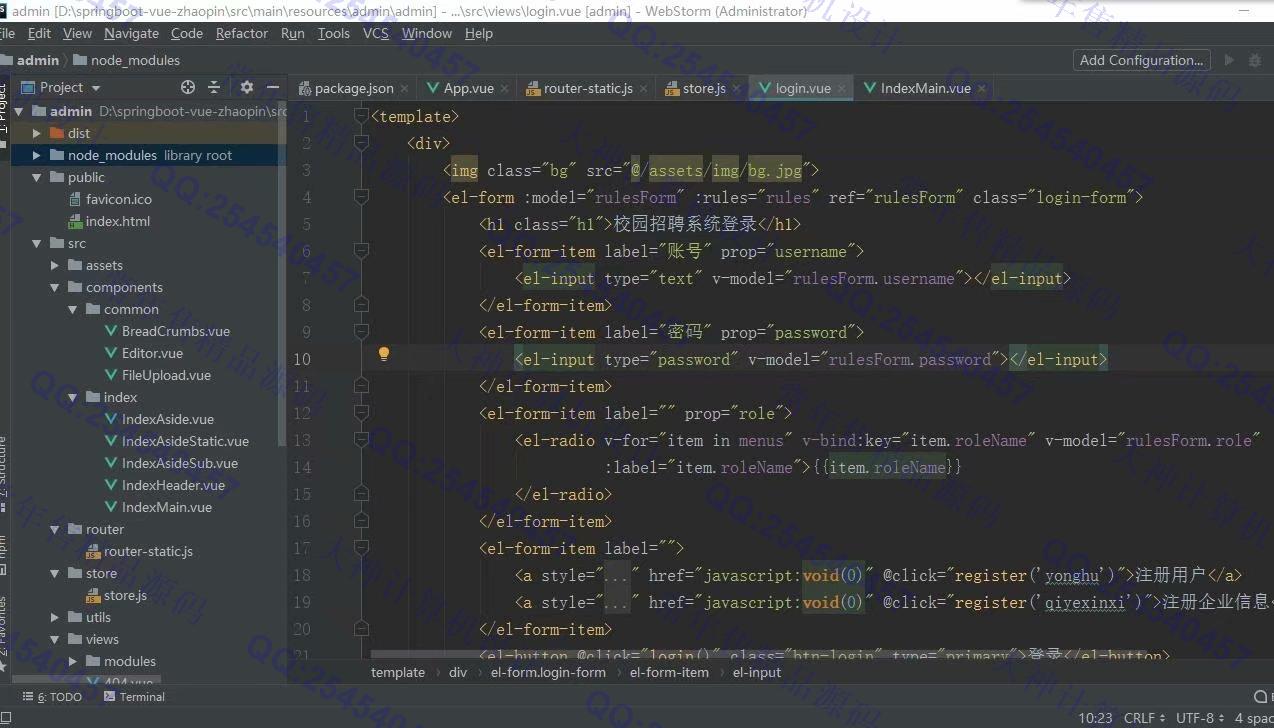1274x728 pixels.
Task: Open the Window menu
Action: [427, 33]
